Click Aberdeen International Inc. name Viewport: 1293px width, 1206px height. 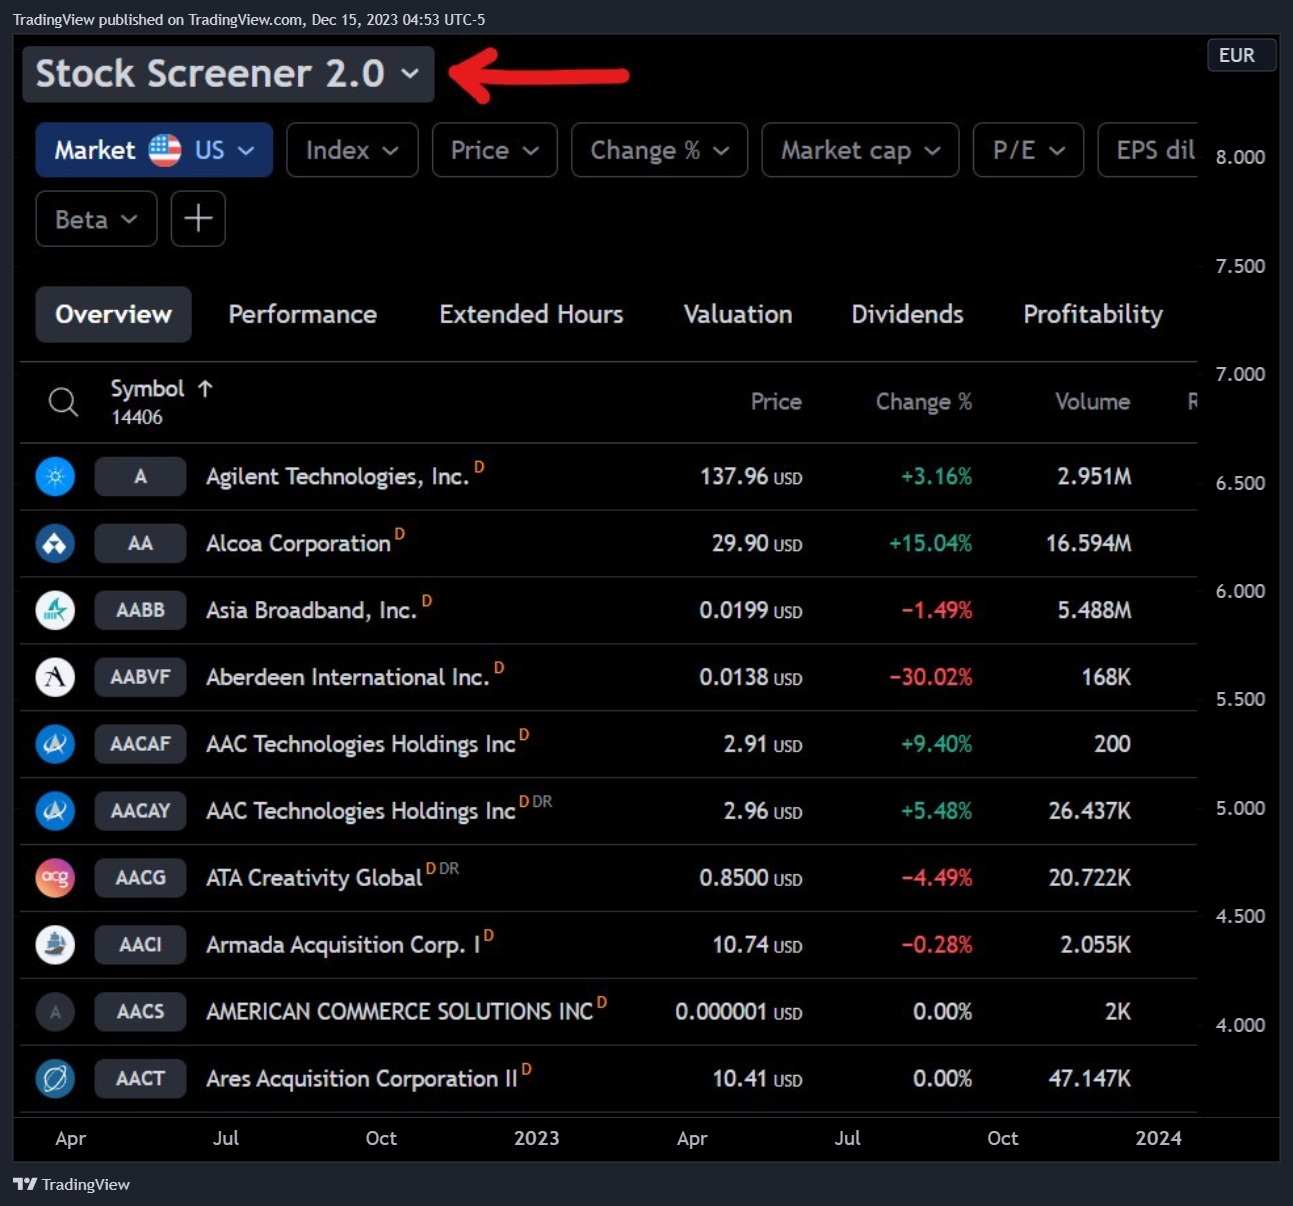point(347,678)
